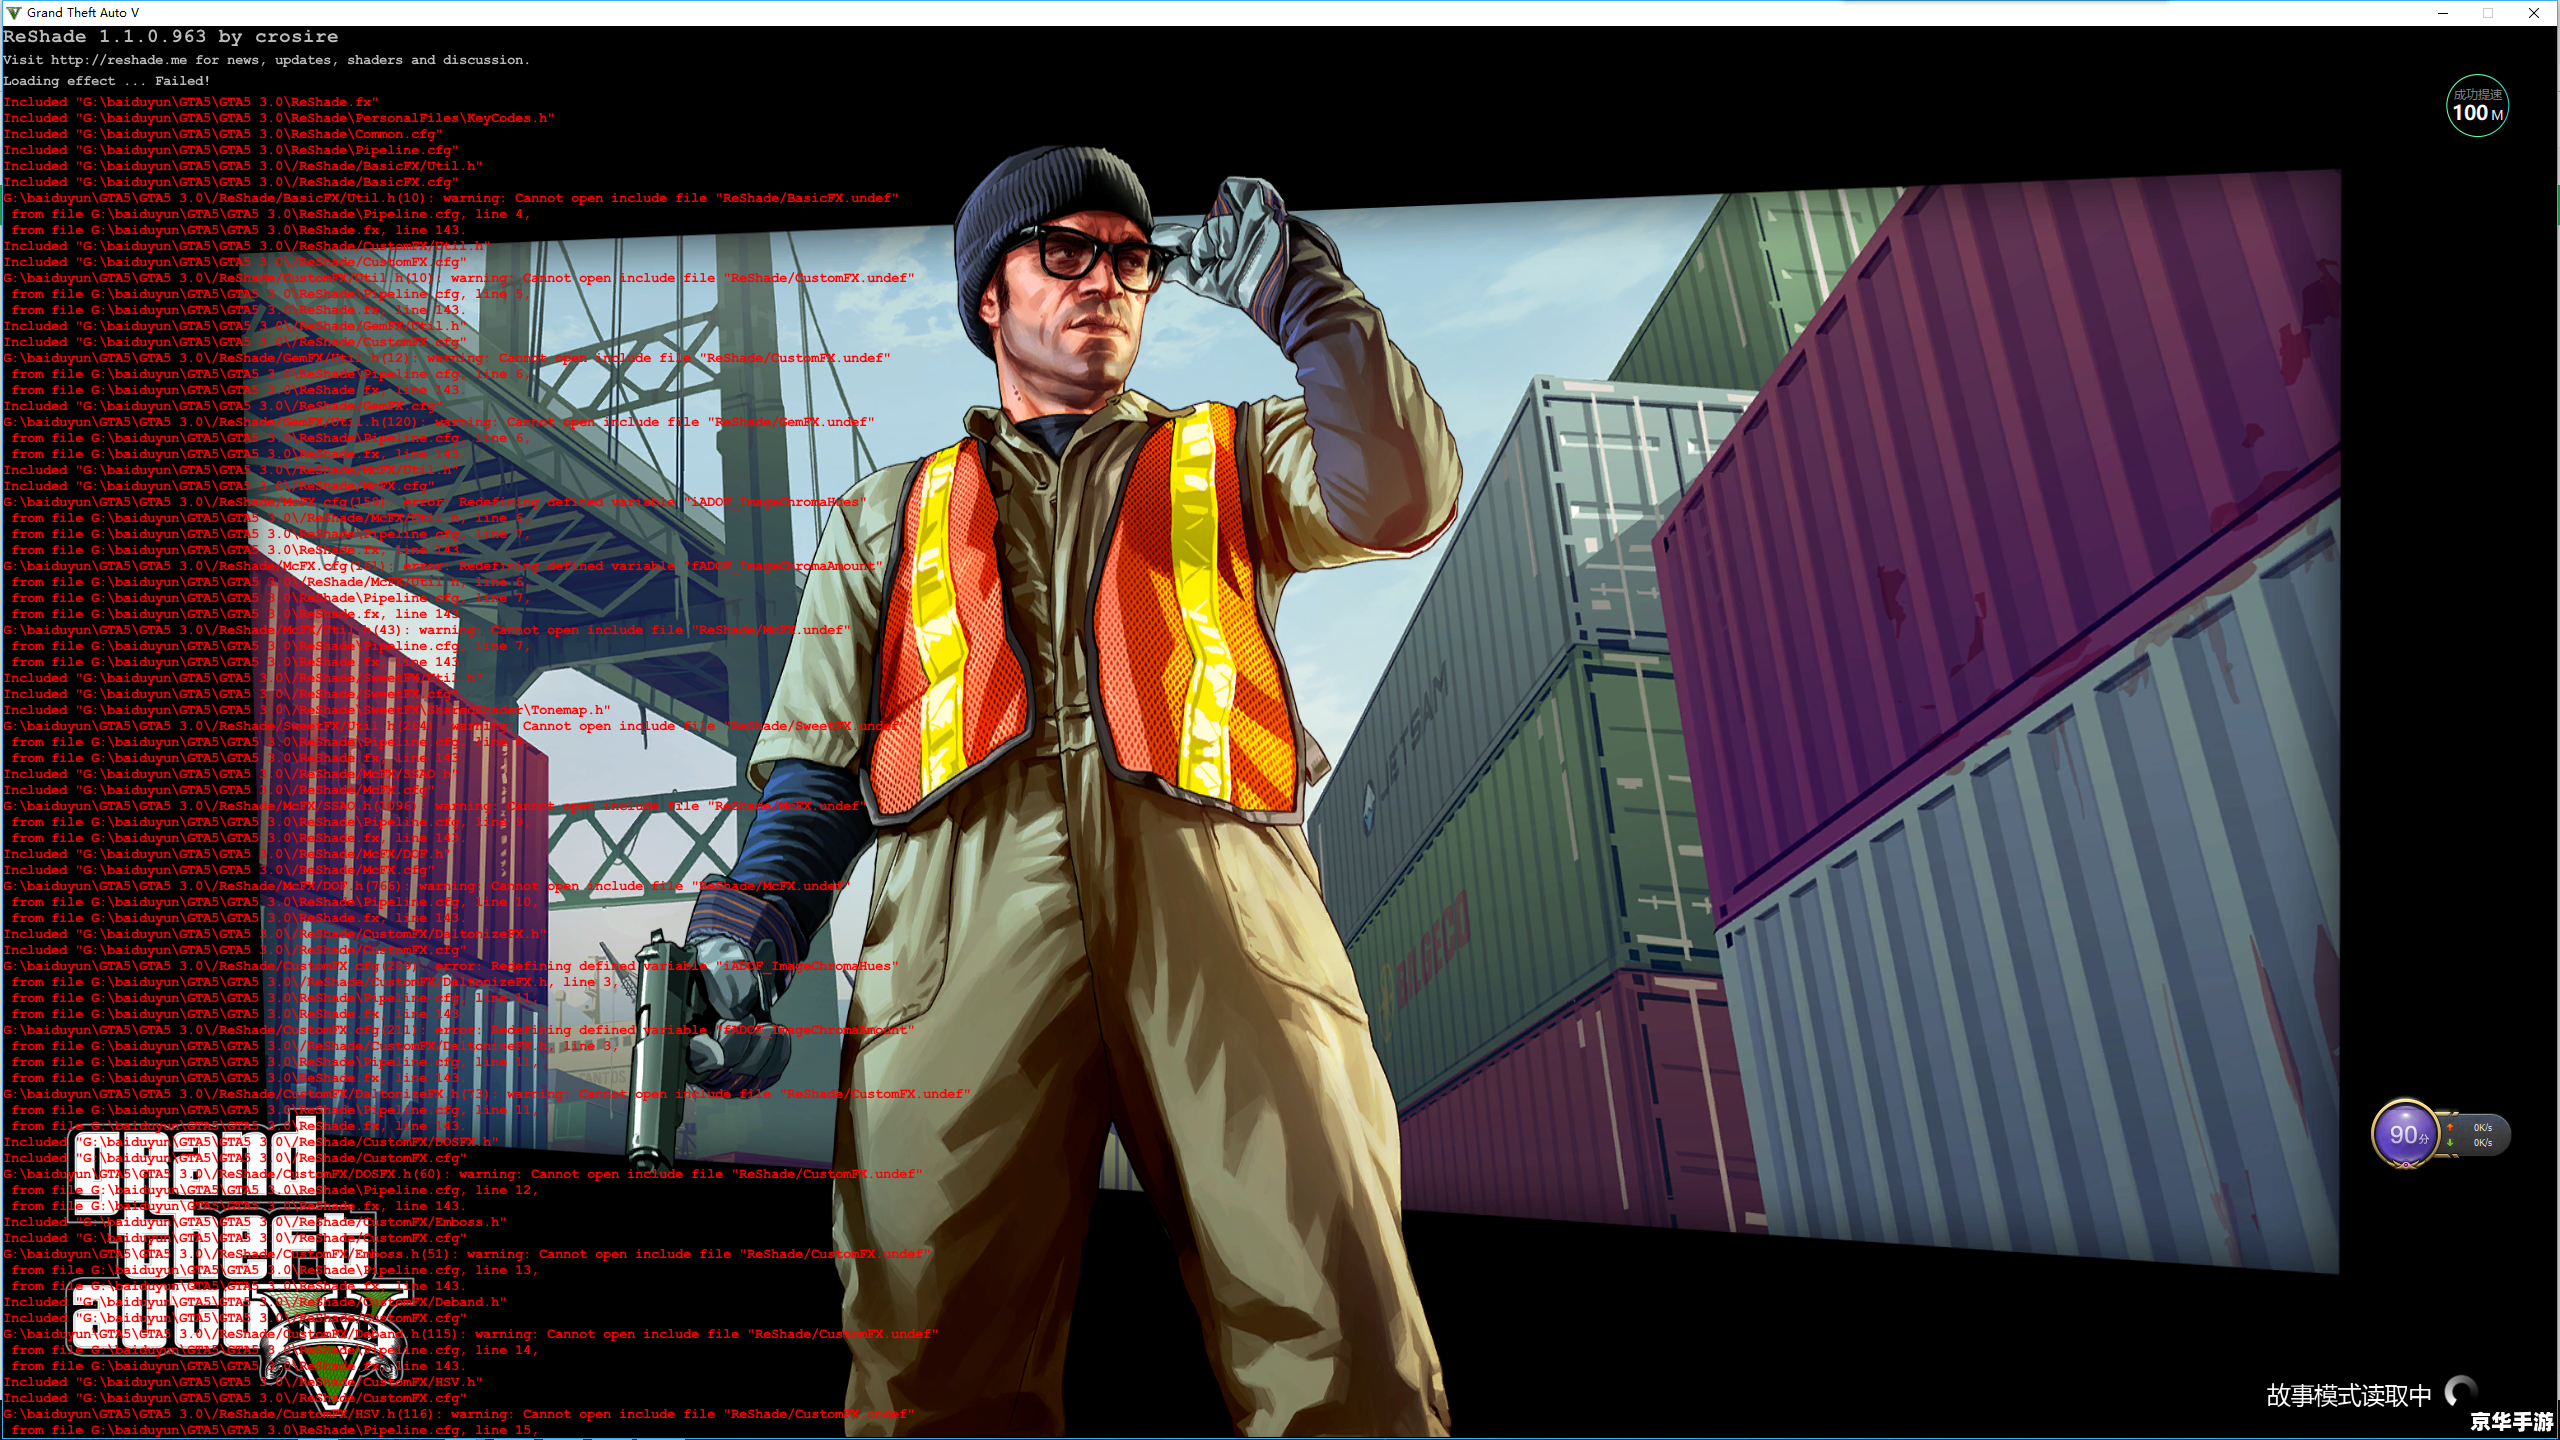Click the loading spinner beside 故事模式读取中
The height and width of the screenshot is (1440, 2560).
[x=2461, y=1393]
